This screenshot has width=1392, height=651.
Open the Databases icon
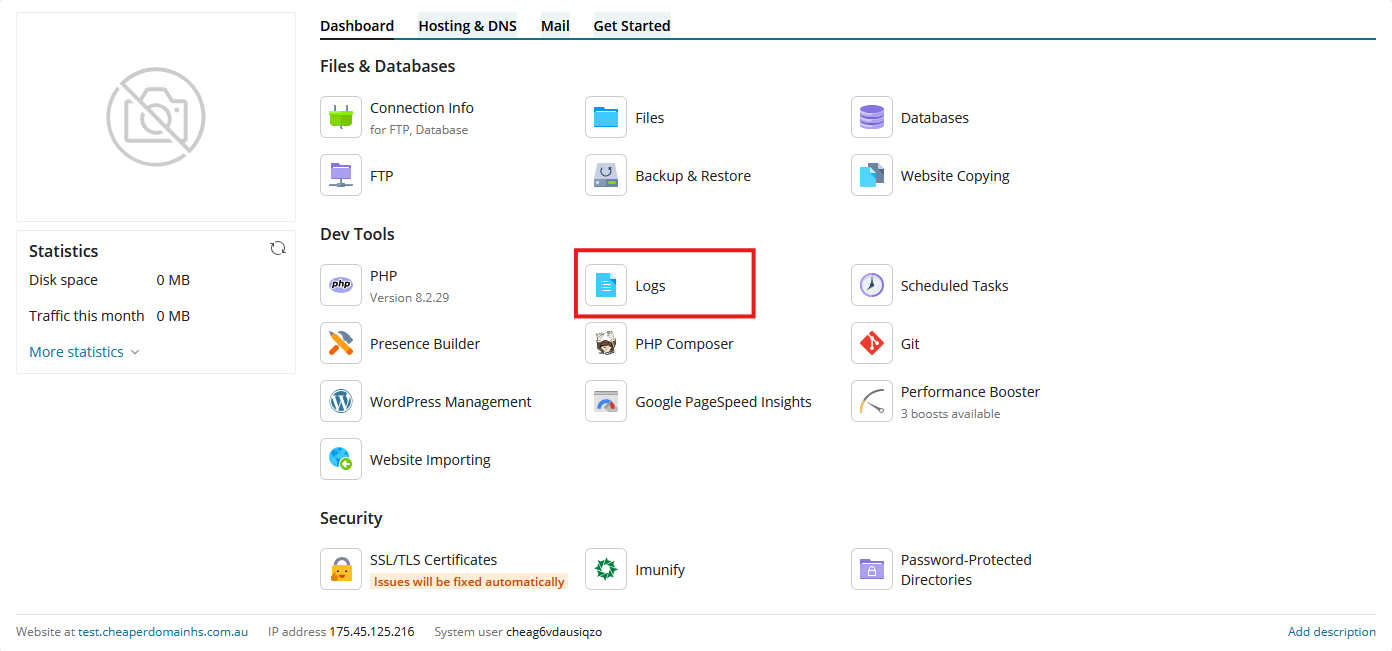click(872, 118)
